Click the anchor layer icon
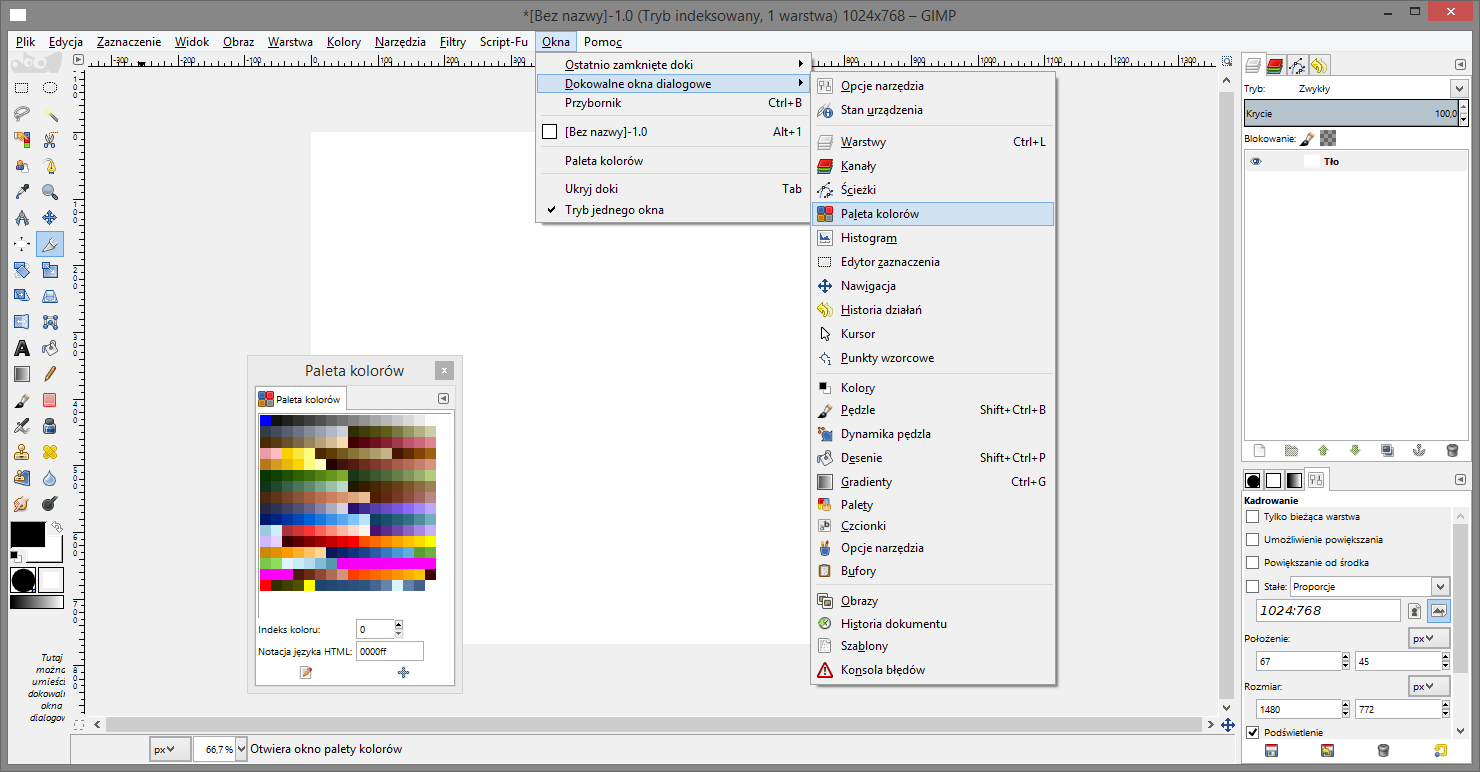 (1418, 451)
